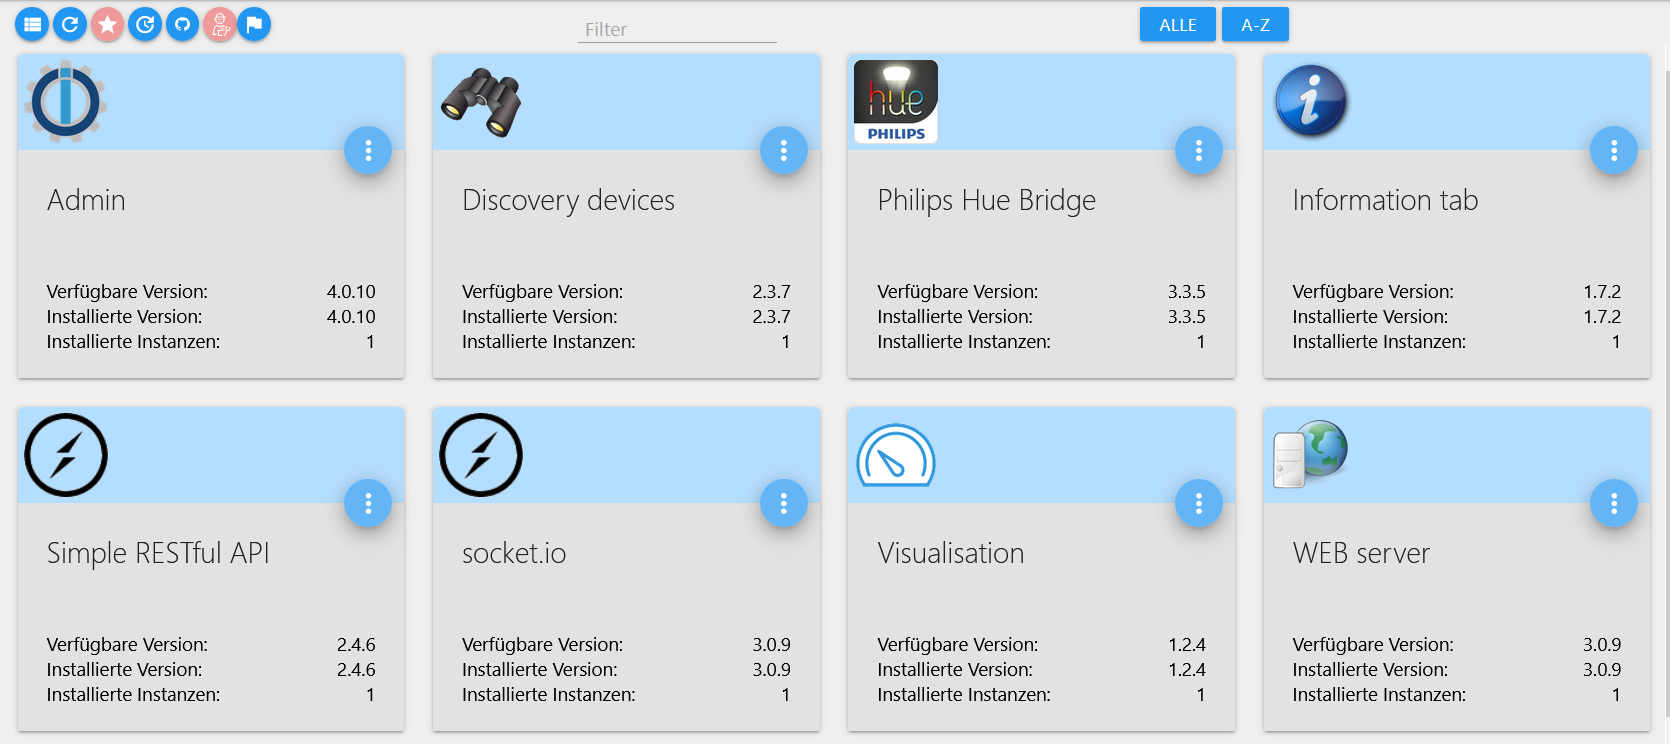
Task: Click the ALLE button
Action: coord(1177,25)
